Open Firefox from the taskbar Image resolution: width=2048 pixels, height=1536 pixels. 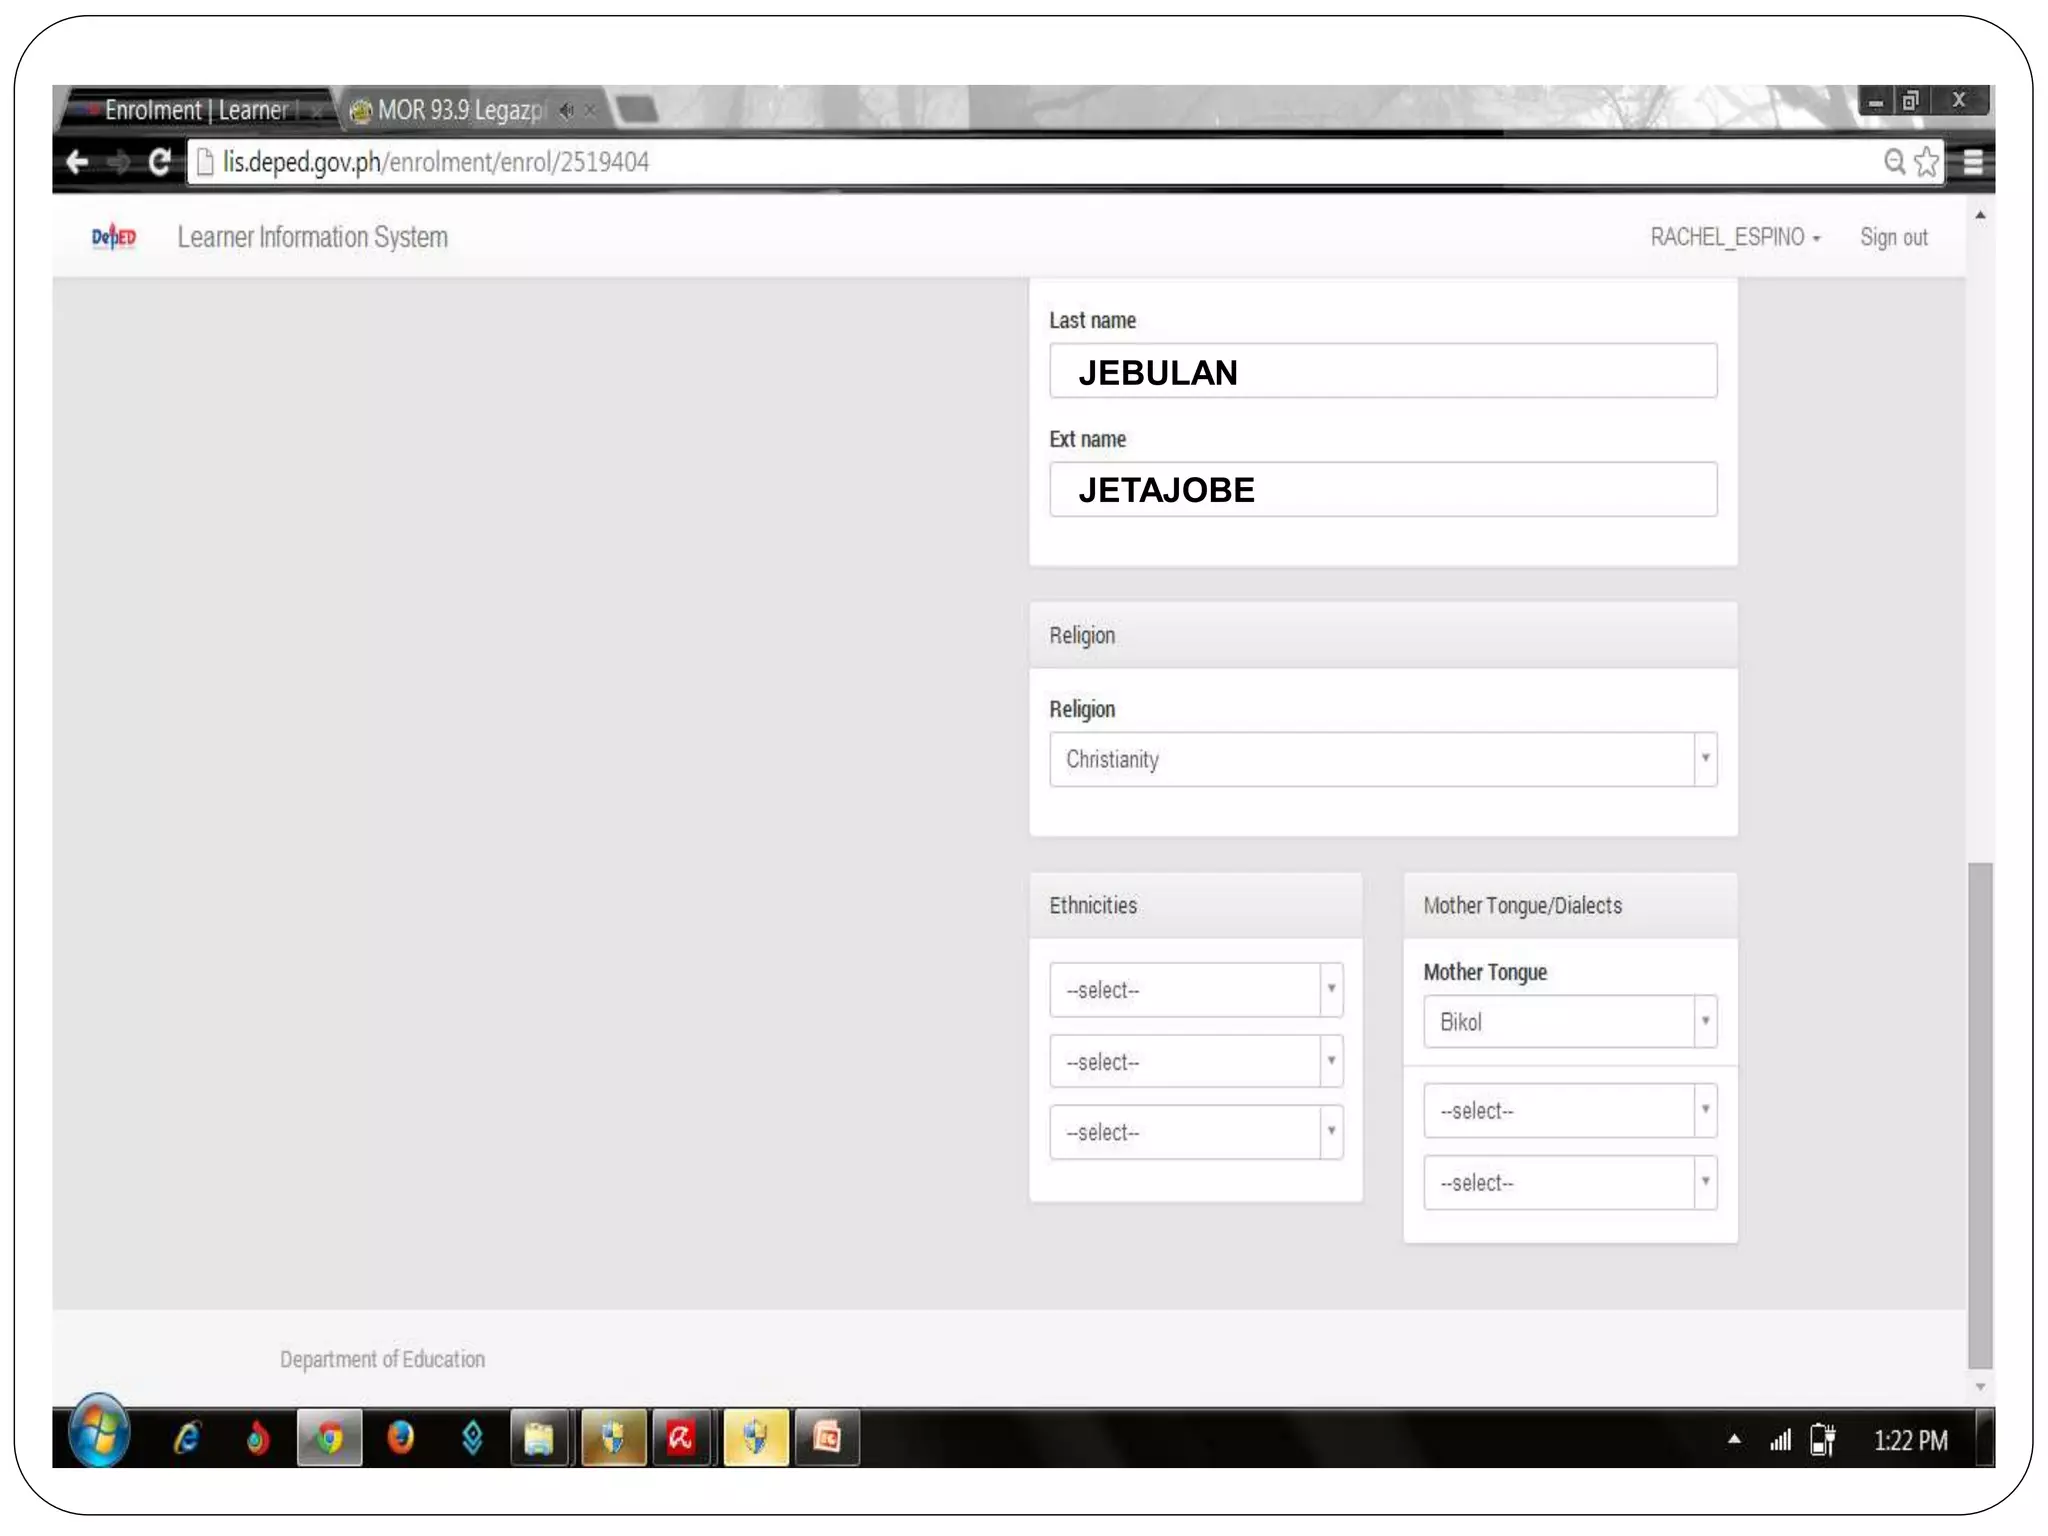click(x=400, y=1438)
